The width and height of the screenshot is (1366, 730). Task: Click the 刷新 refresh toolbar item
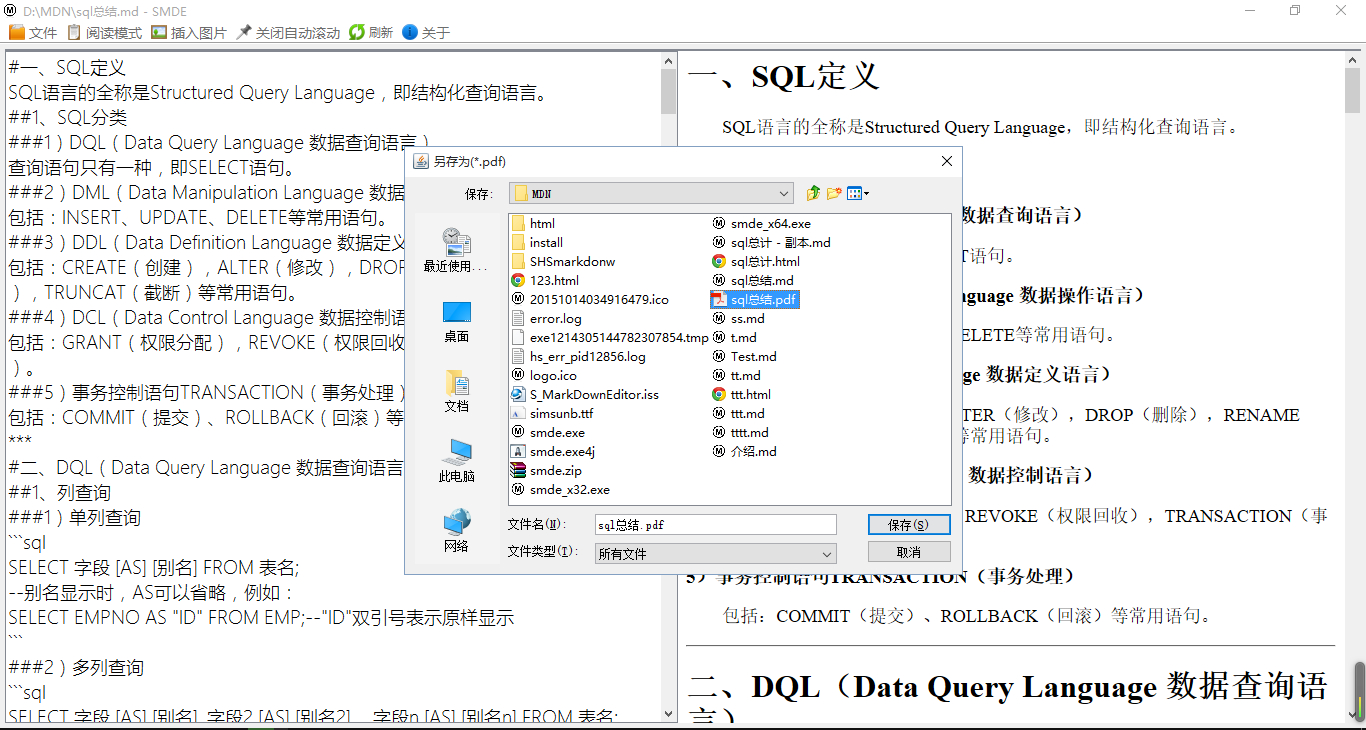point(371,33)
